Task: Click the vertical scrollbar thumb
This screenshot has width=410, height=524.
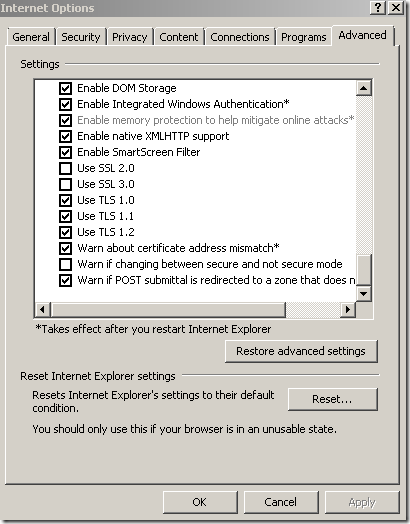Action: (x=364, y=270)
